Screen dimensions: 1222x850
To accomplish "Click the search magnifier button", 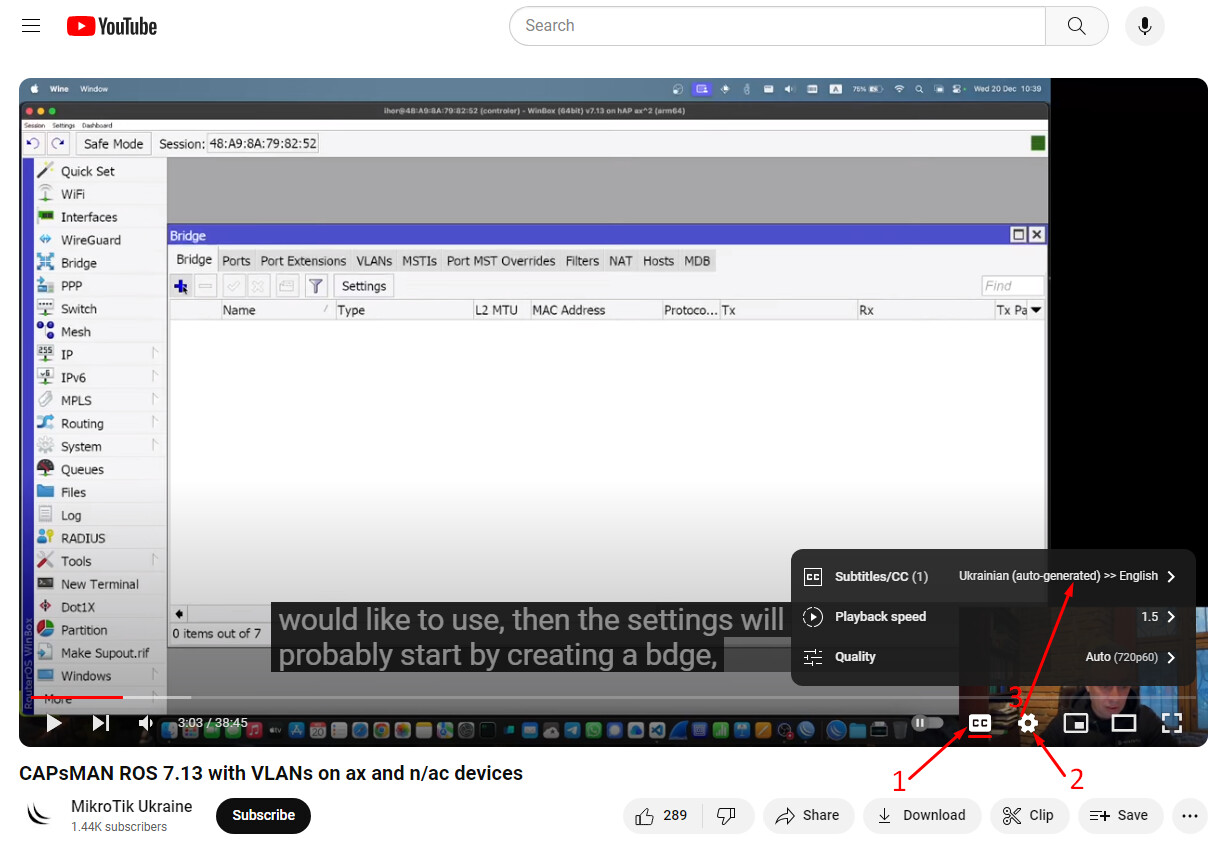I will [x=1076, y=26].
